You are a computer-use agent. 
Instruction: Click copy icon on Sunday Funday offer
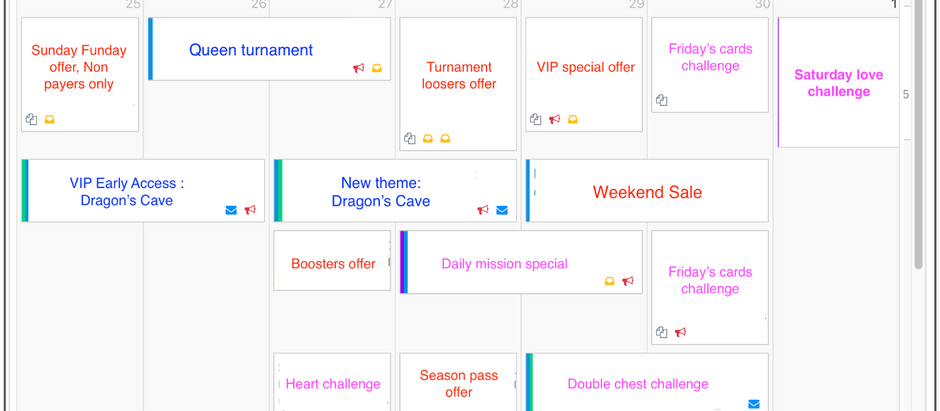(x=31, y=119)
